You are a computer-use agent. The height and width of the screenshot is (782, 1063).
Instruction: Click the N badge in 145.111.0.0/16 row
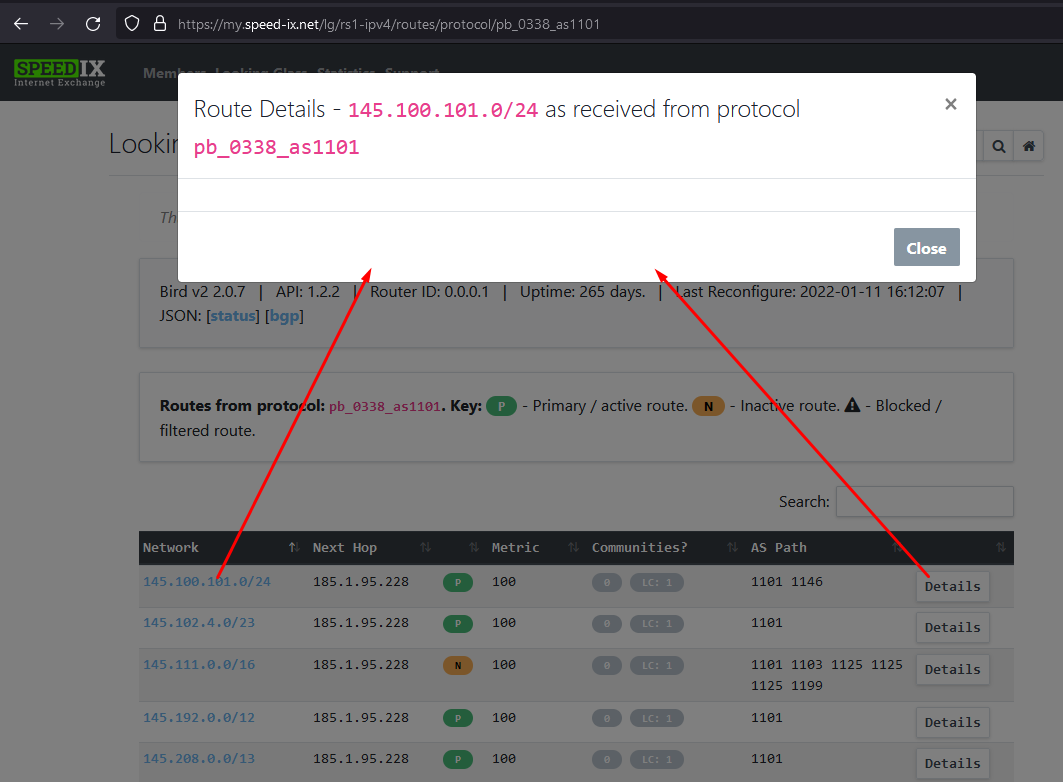(458, 665)
